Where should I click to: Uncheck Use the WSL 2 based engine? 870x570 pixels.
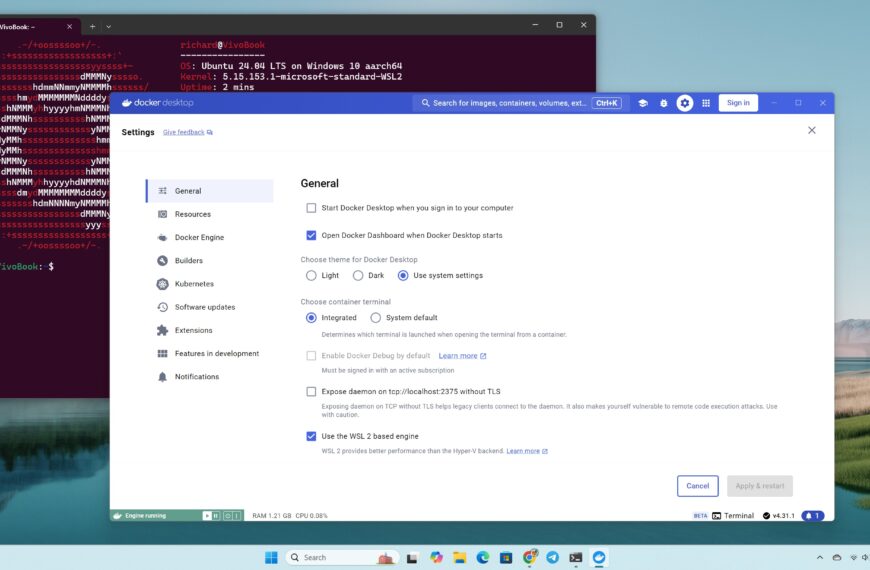coord(311,436)
